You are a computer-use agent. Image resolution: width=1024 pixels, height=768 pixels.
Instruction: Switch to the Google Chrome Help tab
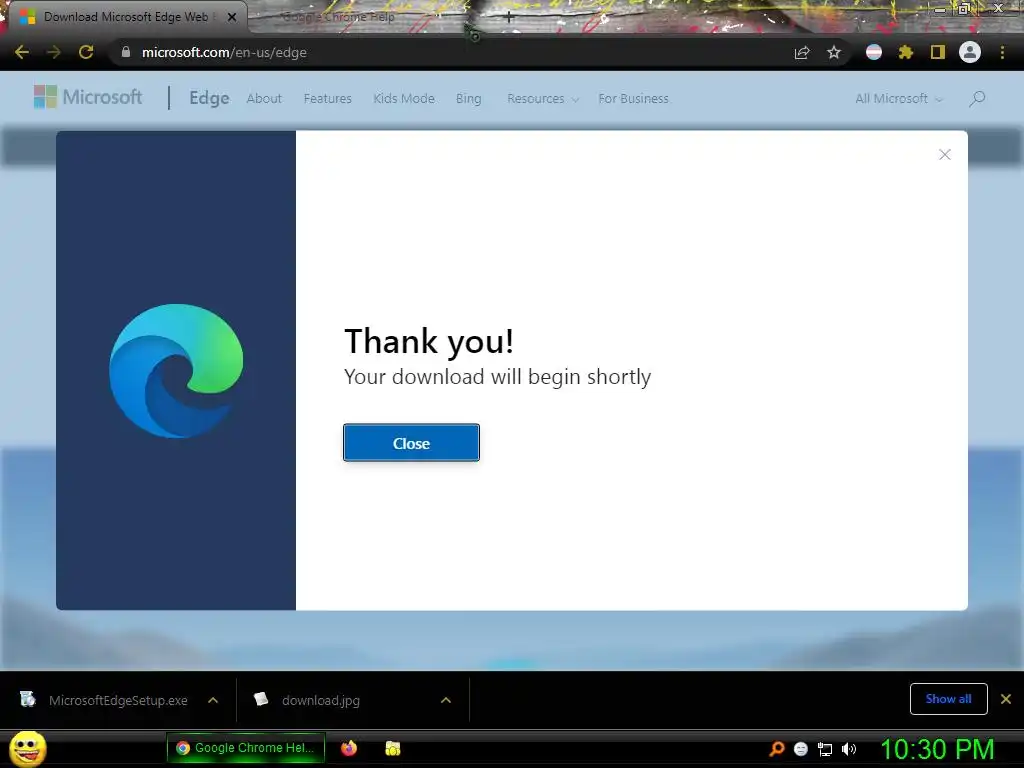tap(340, 17)
